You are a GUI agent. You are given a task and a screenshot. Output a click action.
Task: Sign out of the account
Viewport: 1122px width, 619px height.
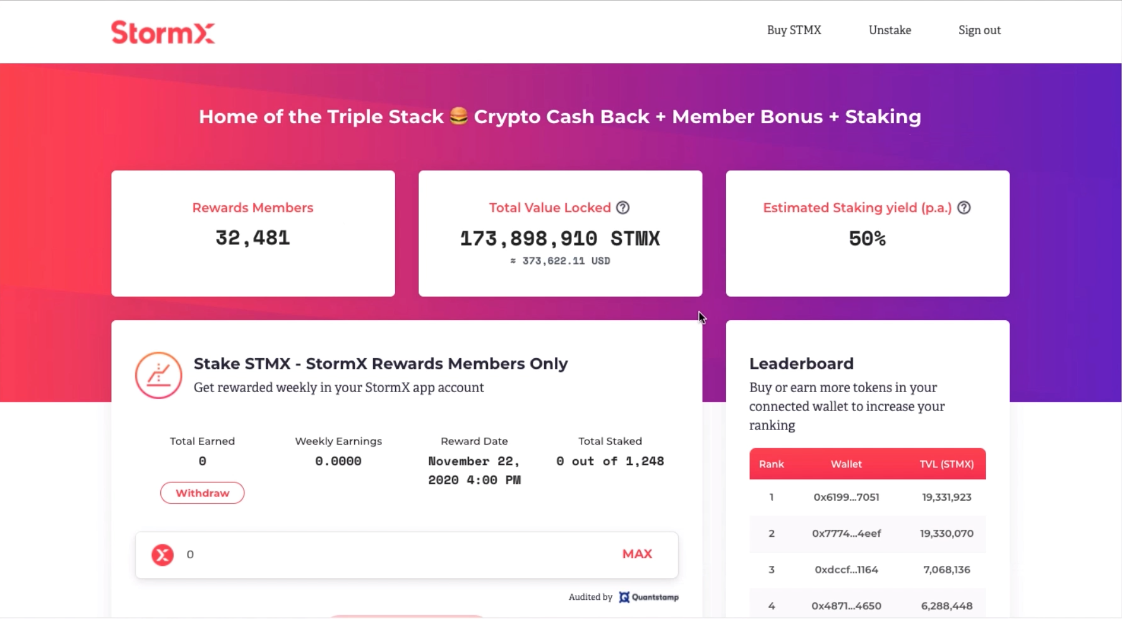click(x=980, y=30)
